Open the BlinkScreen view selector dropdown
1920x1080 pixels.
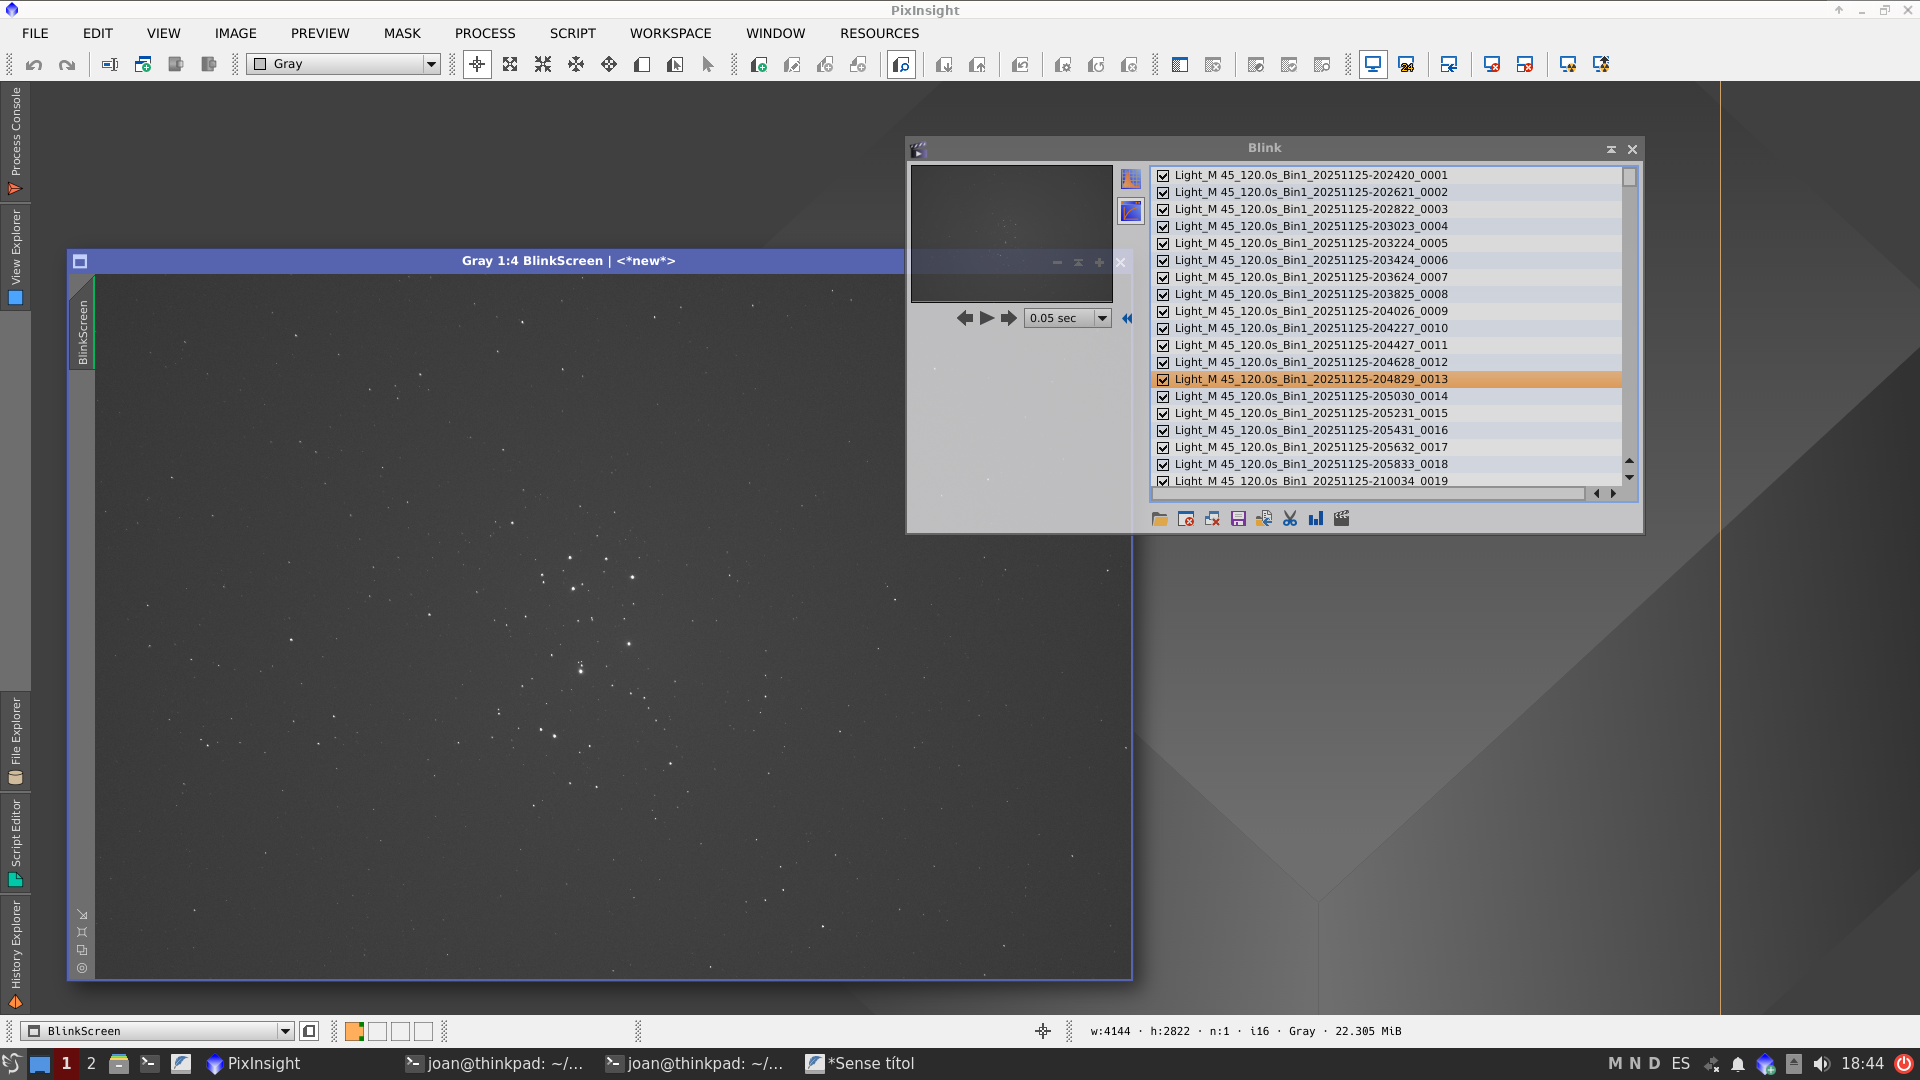[x=285, y=1031]
